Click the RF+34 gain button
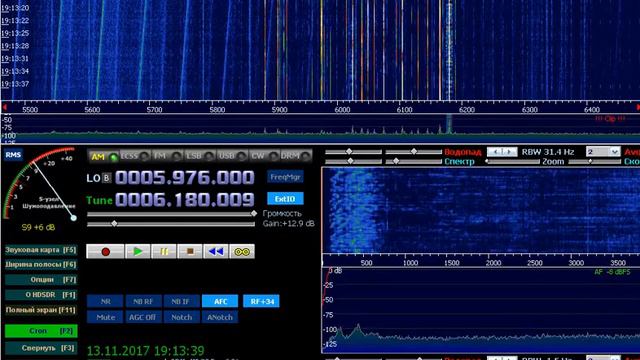This screenshot has width=640, height=360. (262, 302)
